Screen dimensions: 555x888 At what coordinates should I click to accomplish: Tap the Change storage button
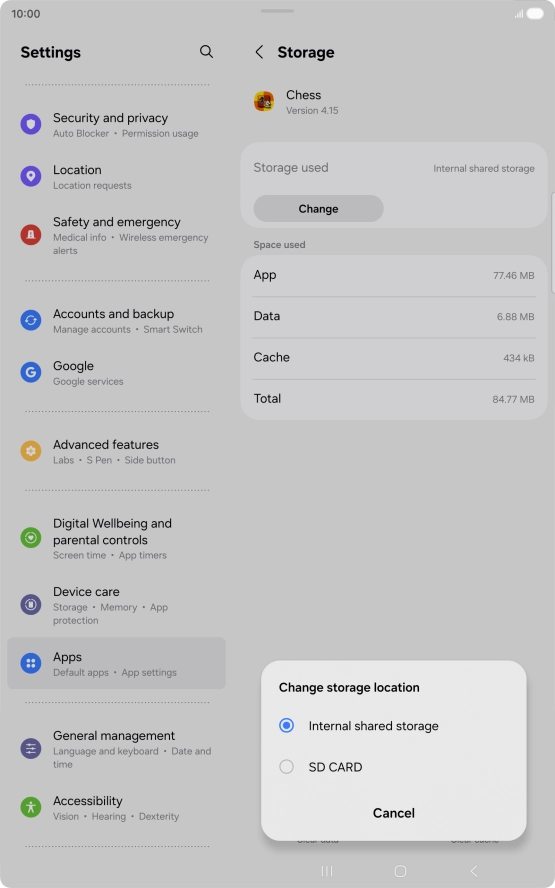pos(318,208)
